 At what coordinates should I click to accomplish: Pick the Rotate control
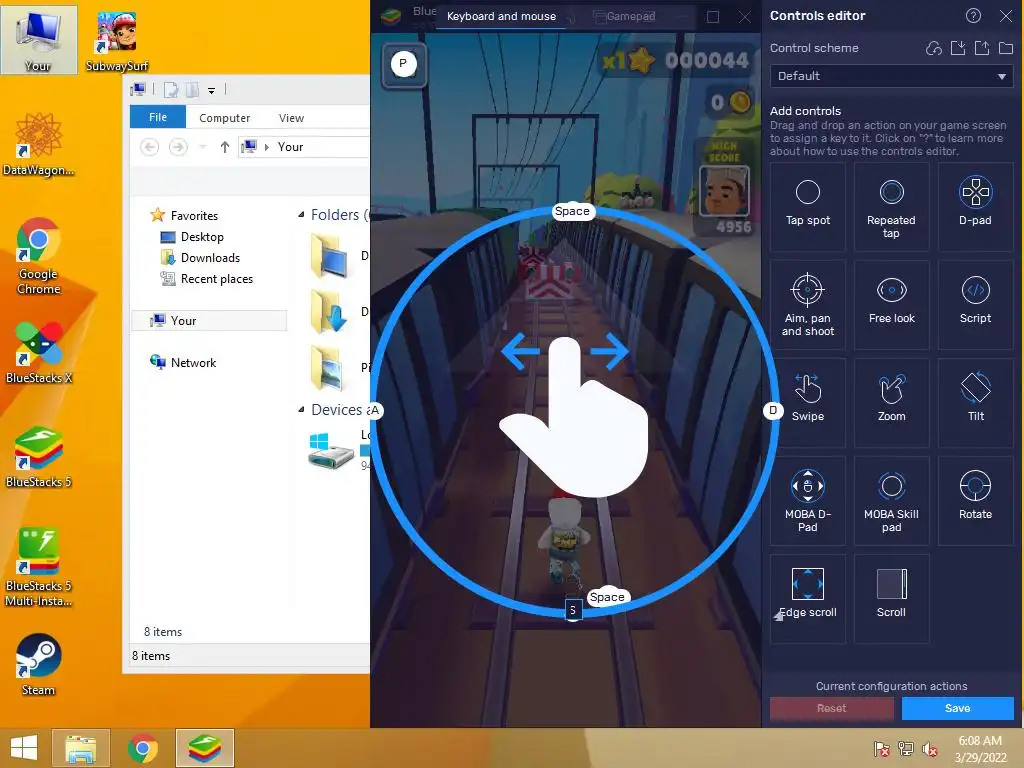pyautogui.click(x=975, y=500)
